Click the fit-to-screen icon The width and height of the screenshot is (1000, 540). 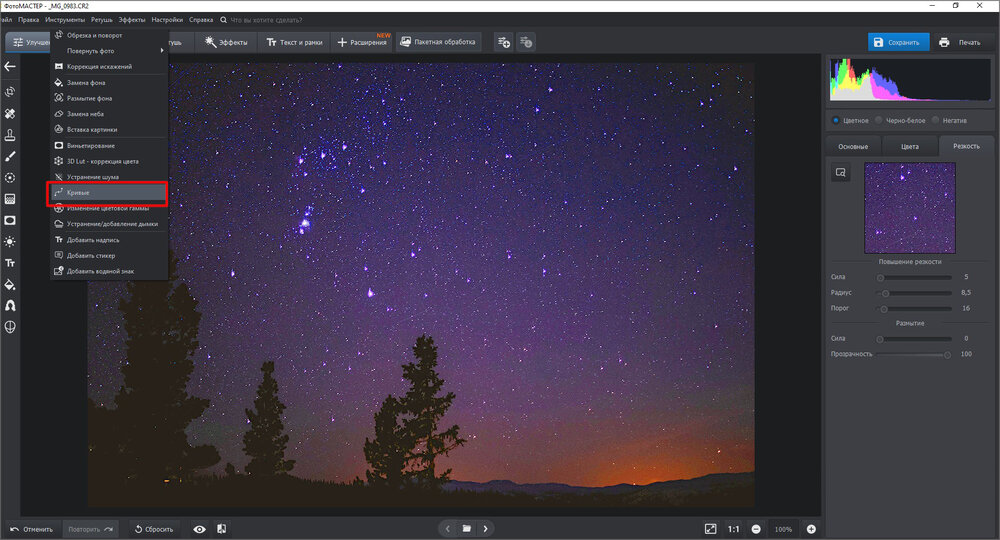pos(710,529)
